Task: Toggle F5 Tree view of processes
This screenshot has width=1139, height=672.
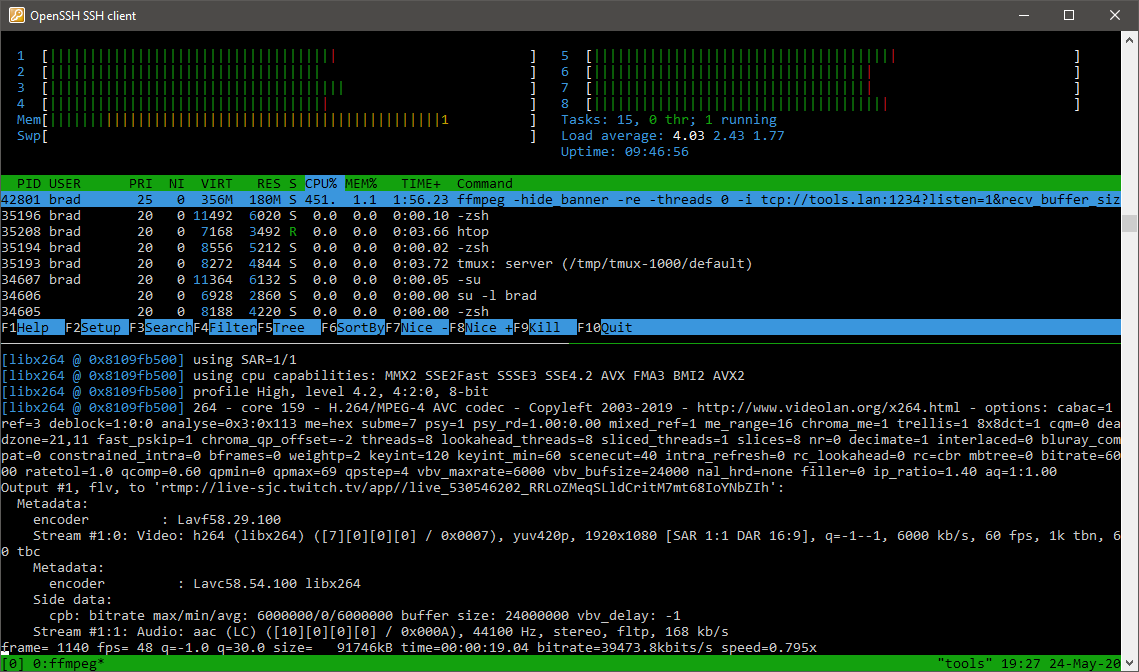Action: (x=292, y=328)
